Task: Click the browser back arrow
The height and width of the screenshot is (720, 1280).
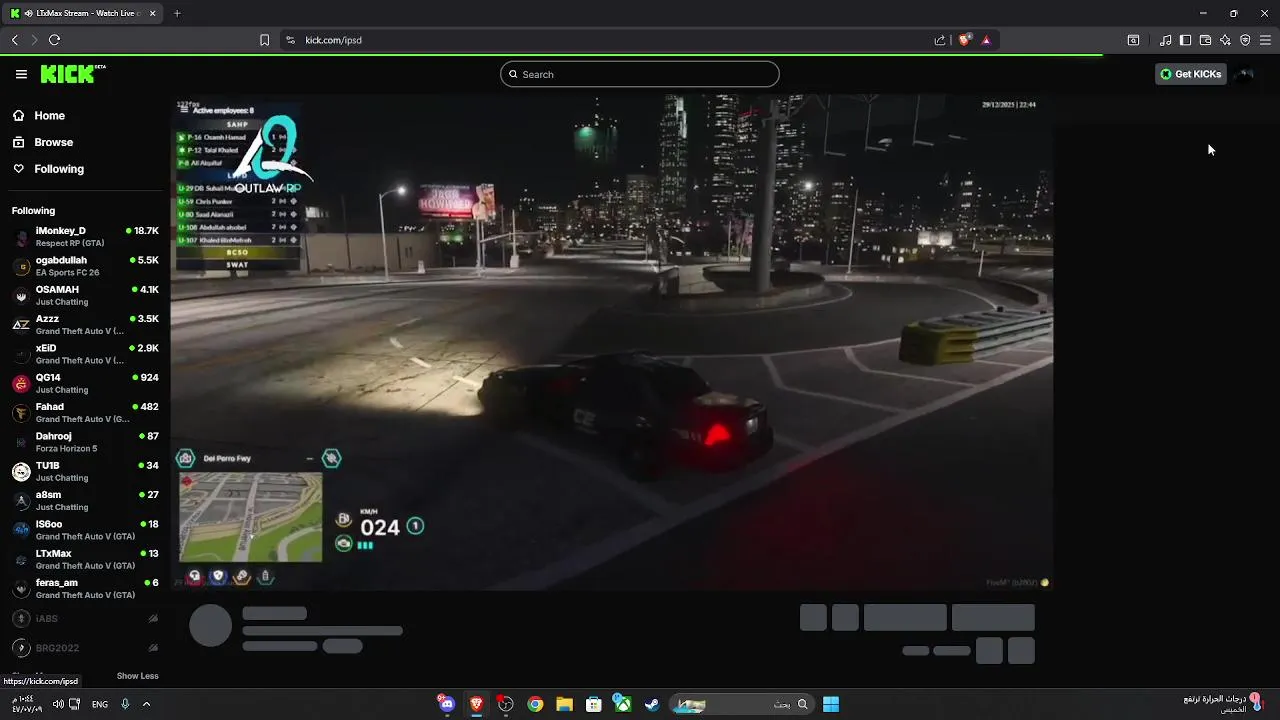Action: click(x=15, y=40)
